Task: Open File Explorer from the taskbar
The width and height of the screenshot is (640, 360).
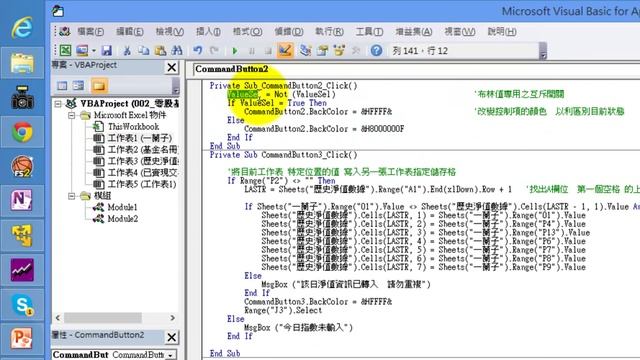Action: click(22, 63)
